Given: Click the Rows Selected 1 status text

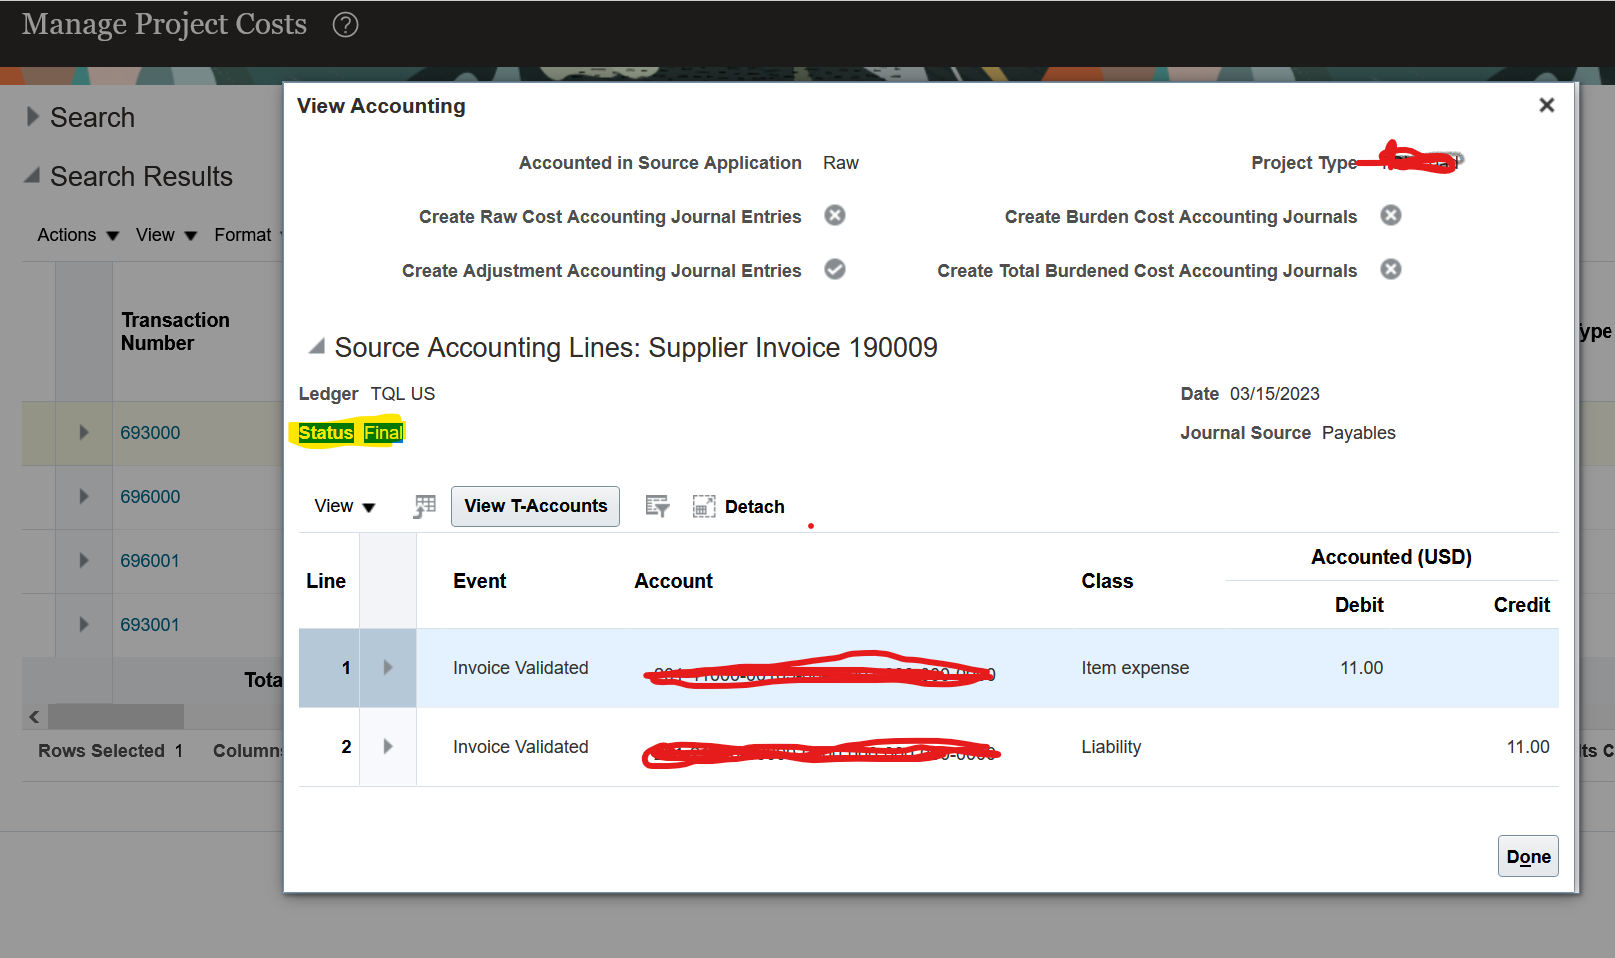Looking at the screenshot, I should [x=110, y=751].
